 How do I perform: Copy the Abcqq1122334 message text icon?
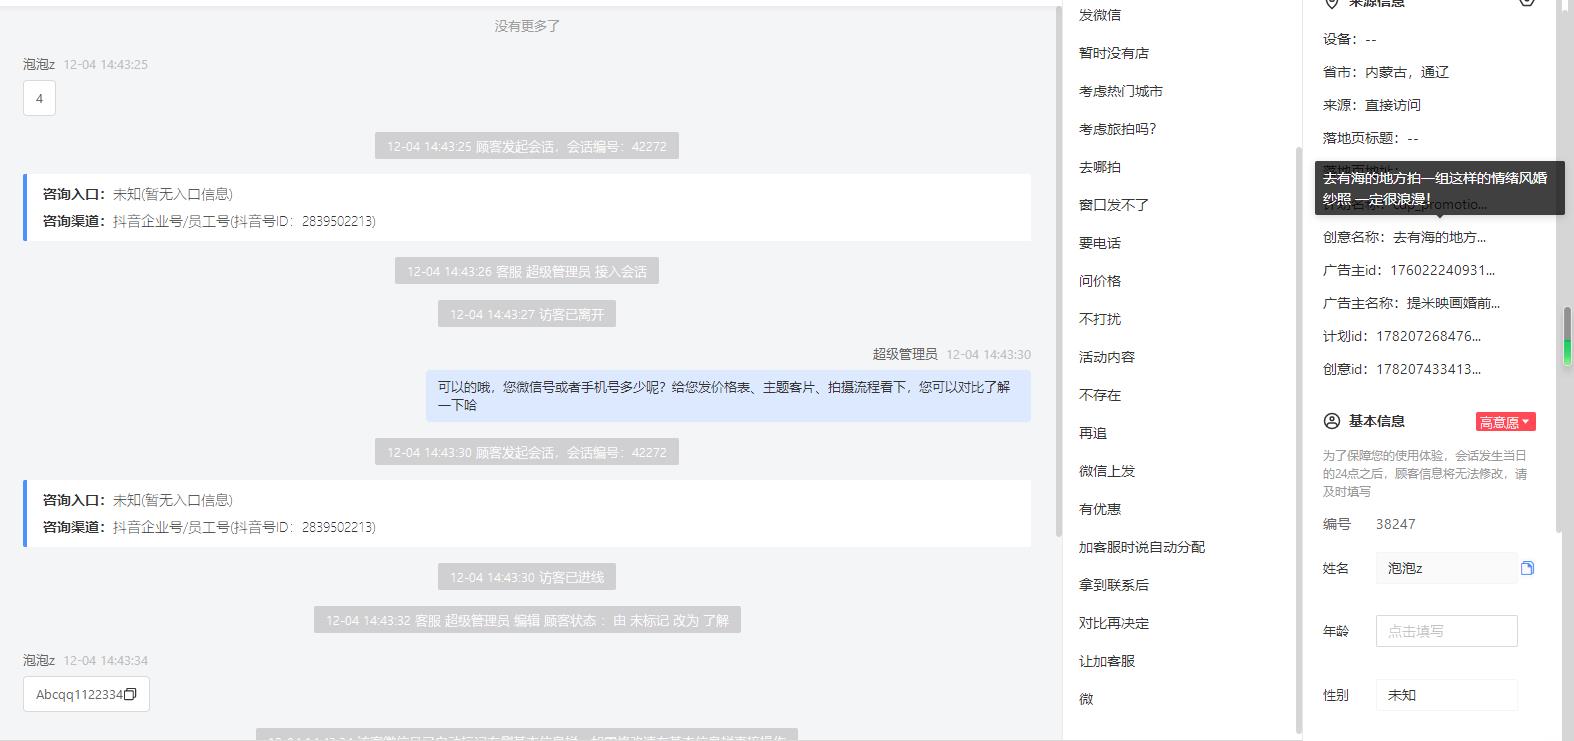(130, 694)
